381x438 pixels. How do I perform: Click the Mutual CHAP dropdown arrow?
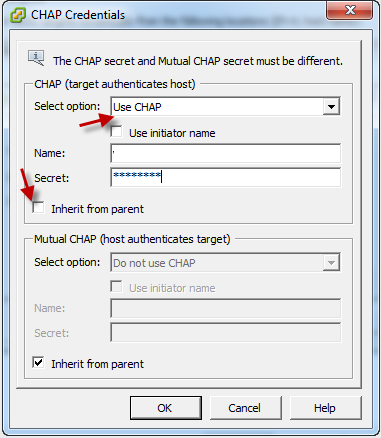tap(331, 263)
